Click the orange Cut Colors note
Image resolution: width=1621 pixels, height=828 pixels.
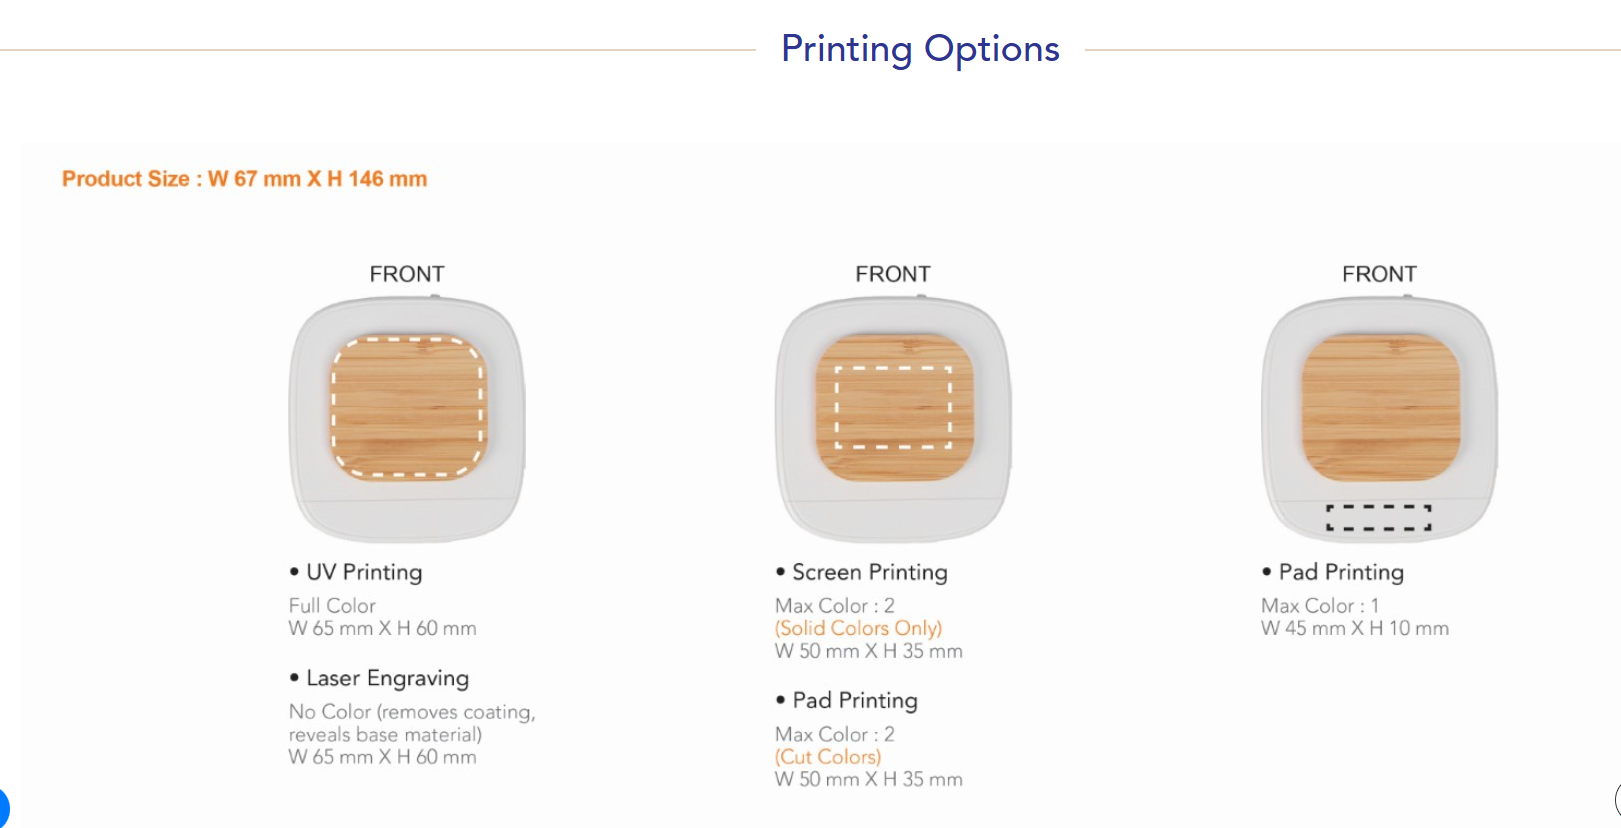828,757
